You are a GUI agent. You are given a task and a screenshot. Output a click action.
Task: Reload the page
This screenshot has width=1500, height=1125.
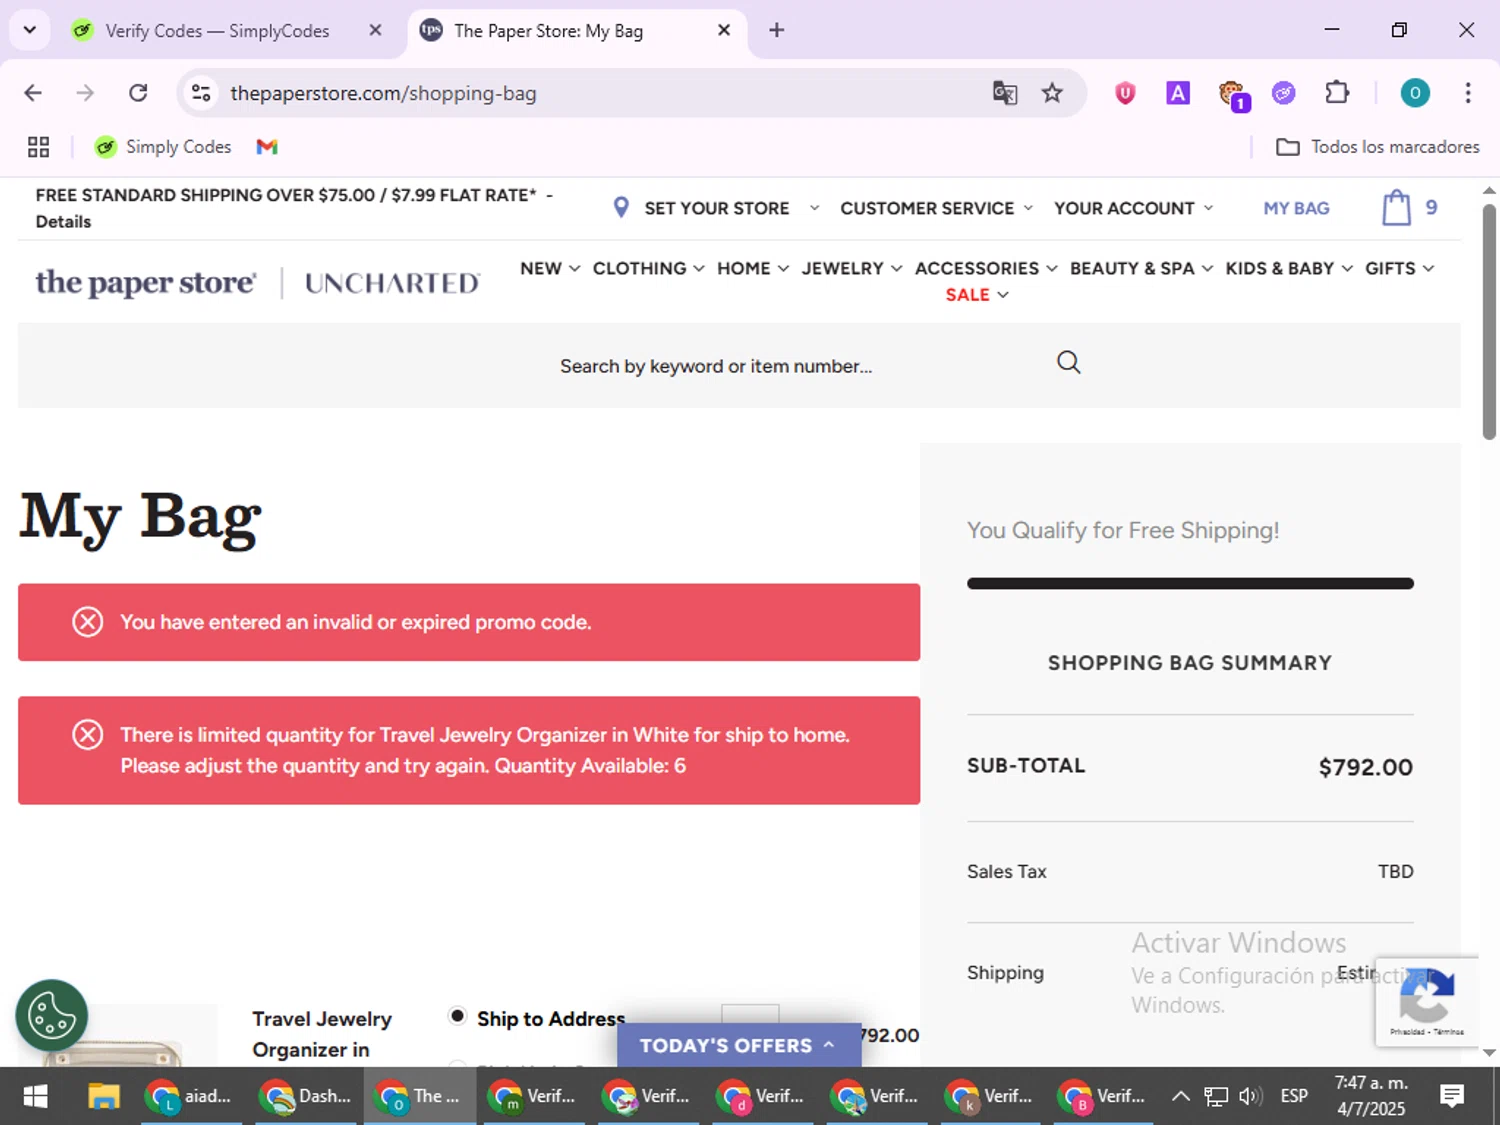tap(138, 93)
